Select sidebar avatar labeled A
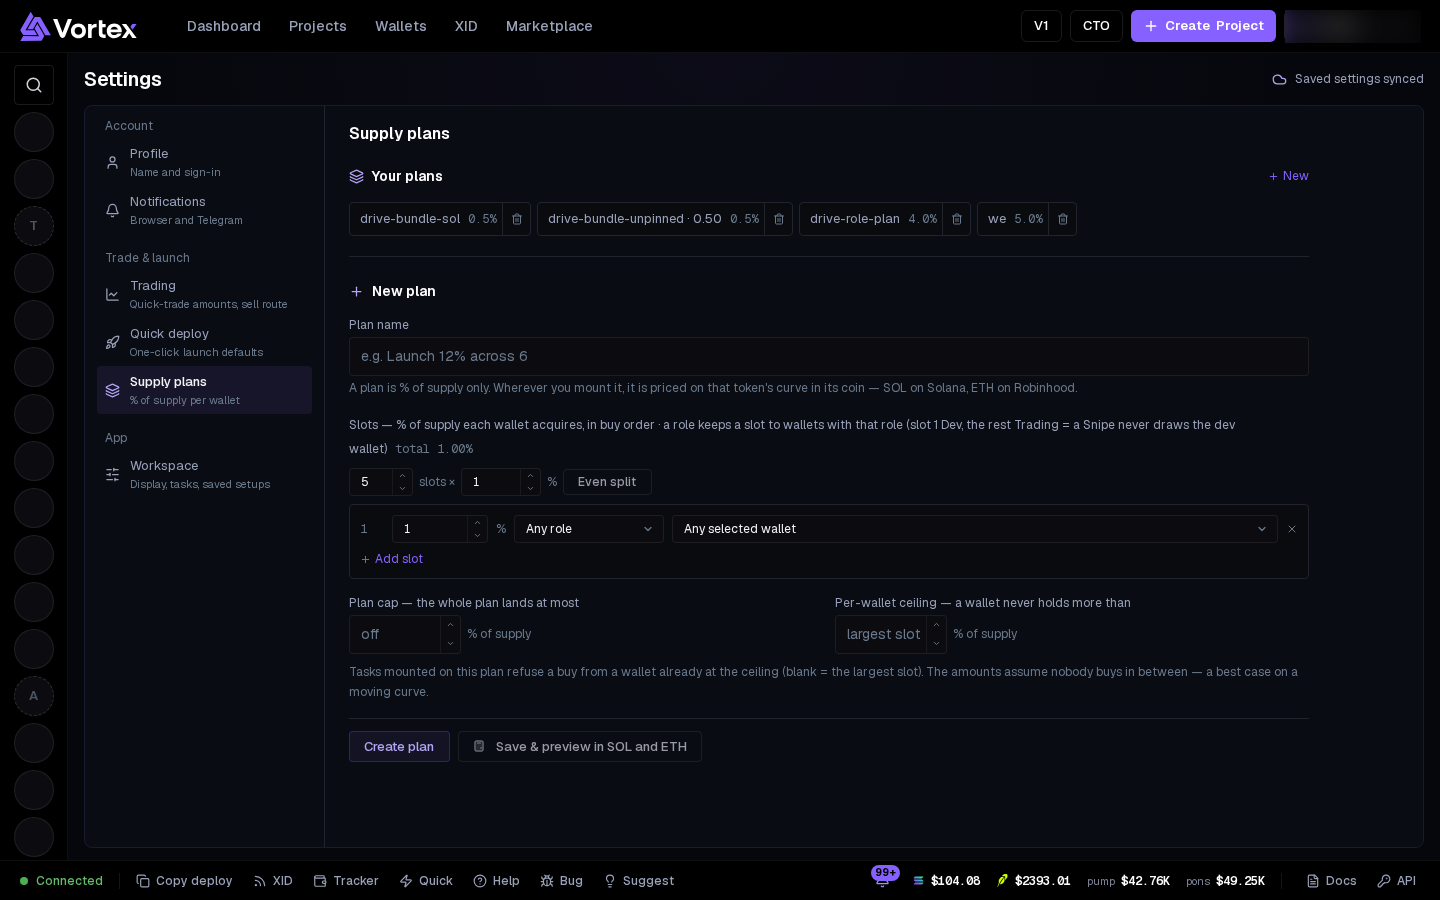Viewport: 1440px width, 900px height. pyautogui.click(x=34, y=696)
